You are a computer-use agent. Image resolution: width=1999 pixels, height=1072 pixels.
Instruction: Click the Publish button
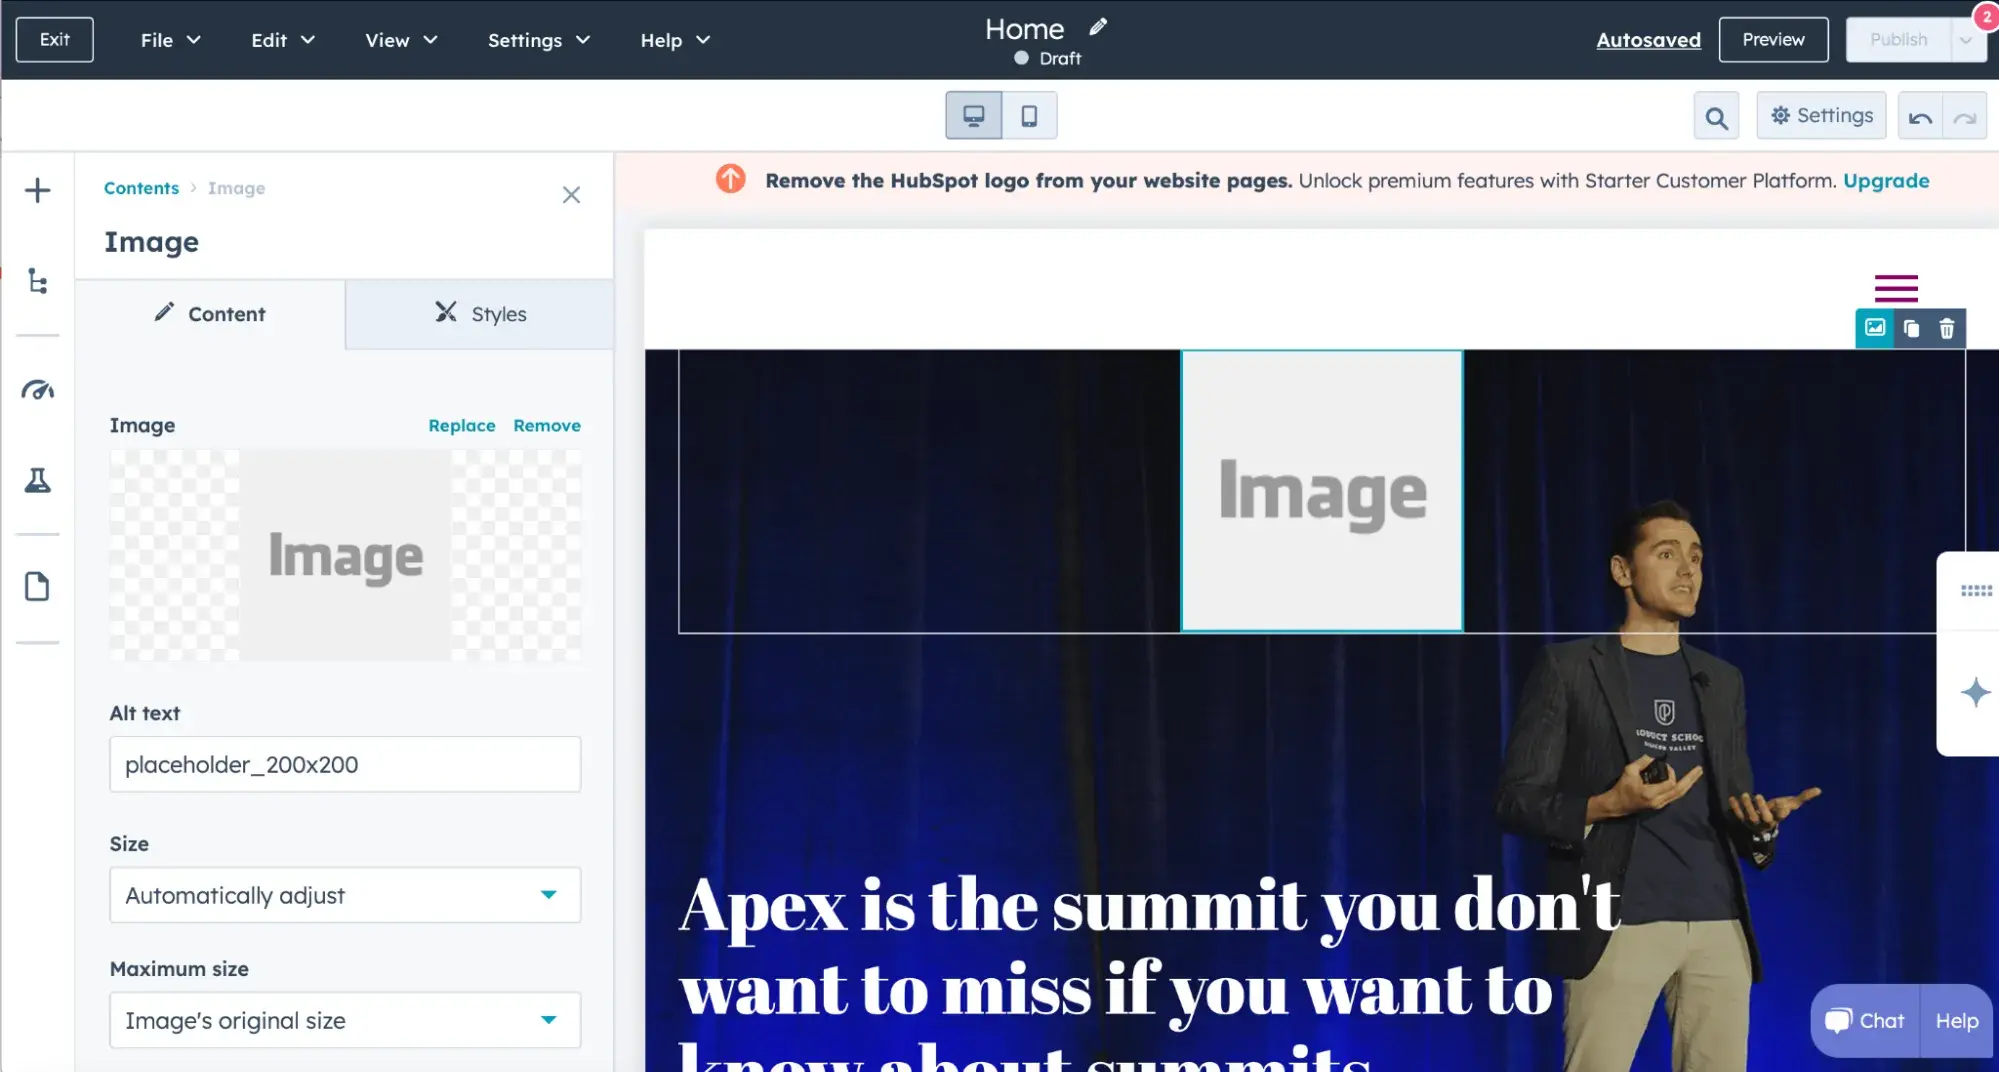coord(1898,40)
